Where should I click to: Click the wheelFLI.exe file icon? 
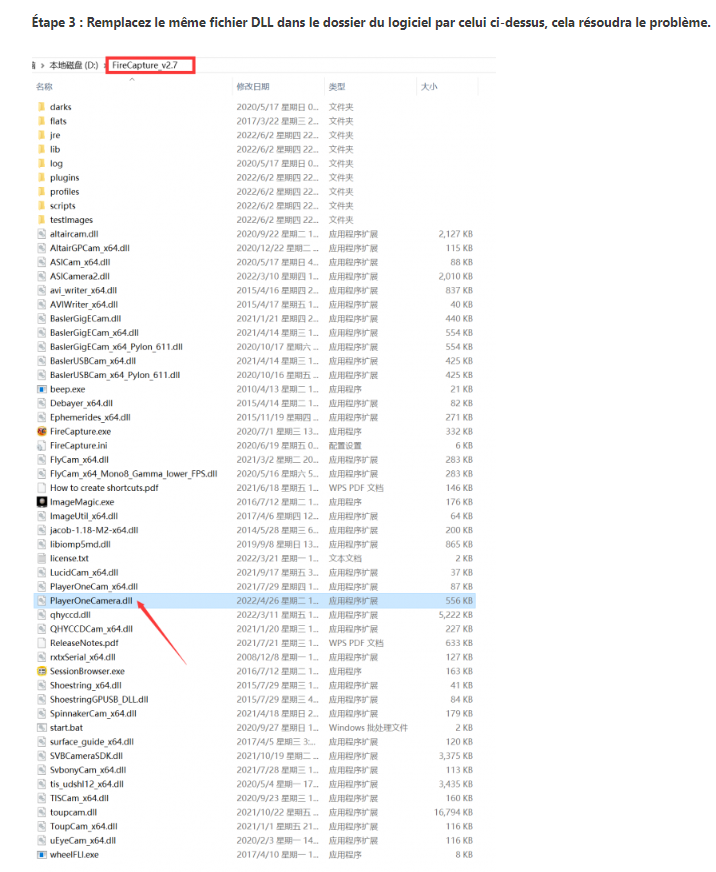pyautogui.click(x=42, y=855)
